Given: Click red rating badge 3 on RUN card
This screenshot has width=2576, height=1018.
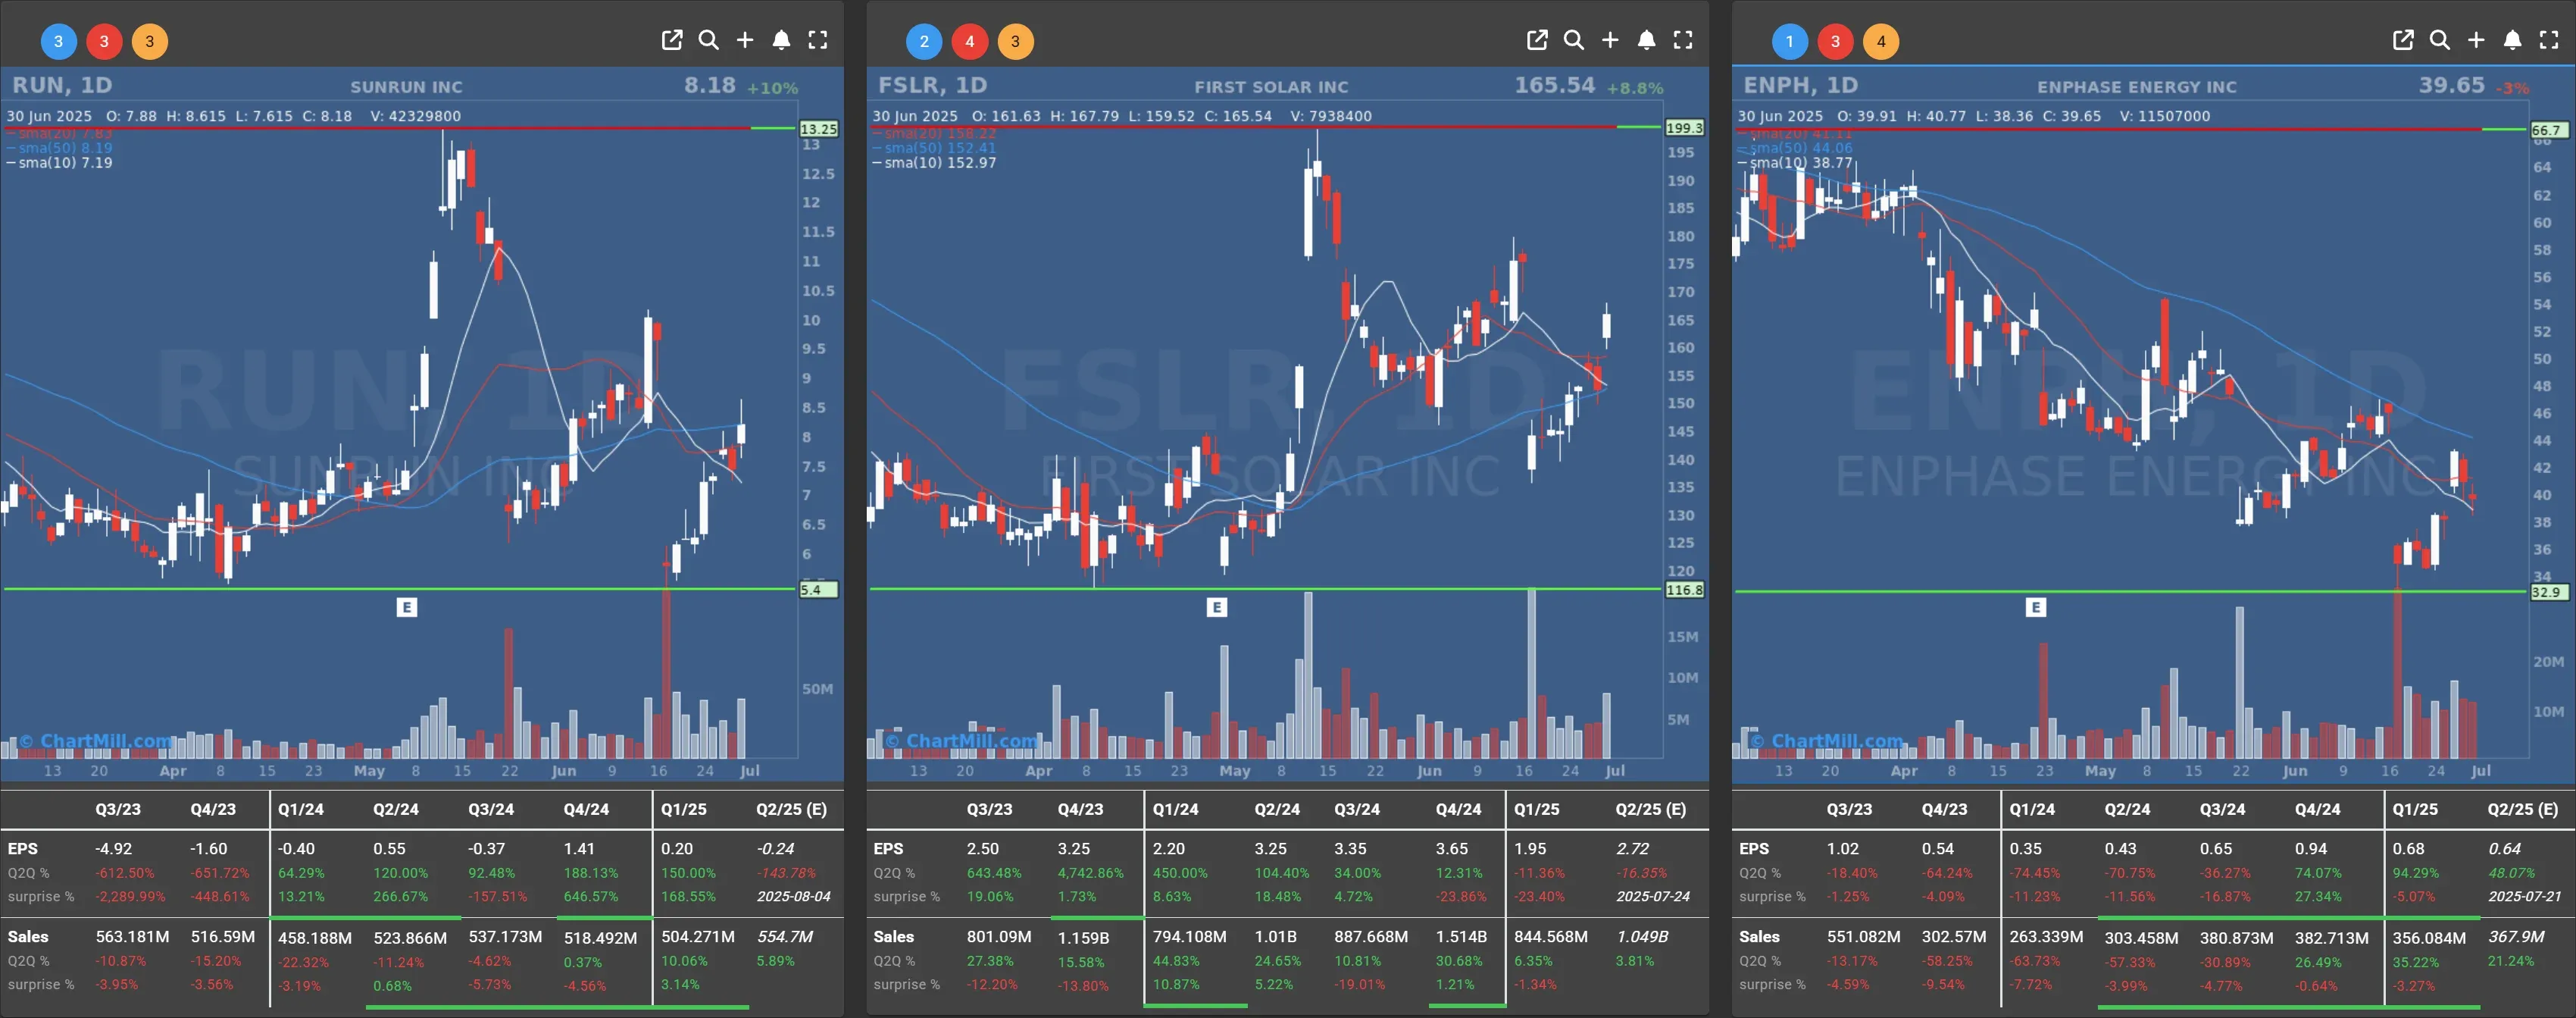Looking at the screenshot, I should [x=104, y=41].
